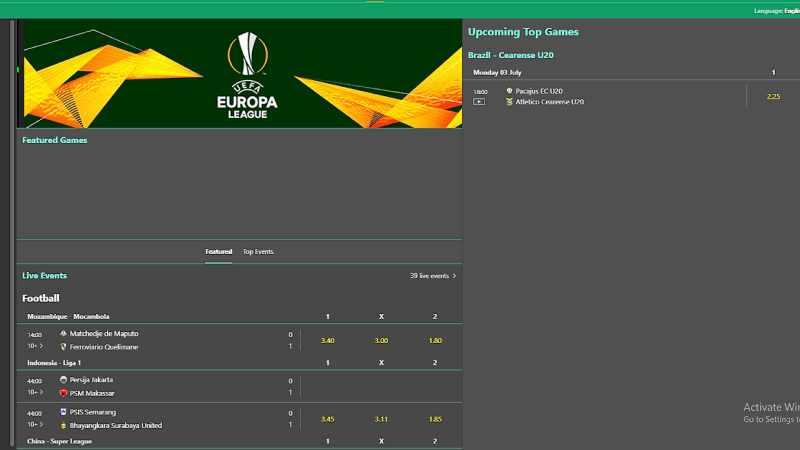Open Brazil - Cearense U20 league link
The height and width of the screenshot is (450, 800).
511,55
